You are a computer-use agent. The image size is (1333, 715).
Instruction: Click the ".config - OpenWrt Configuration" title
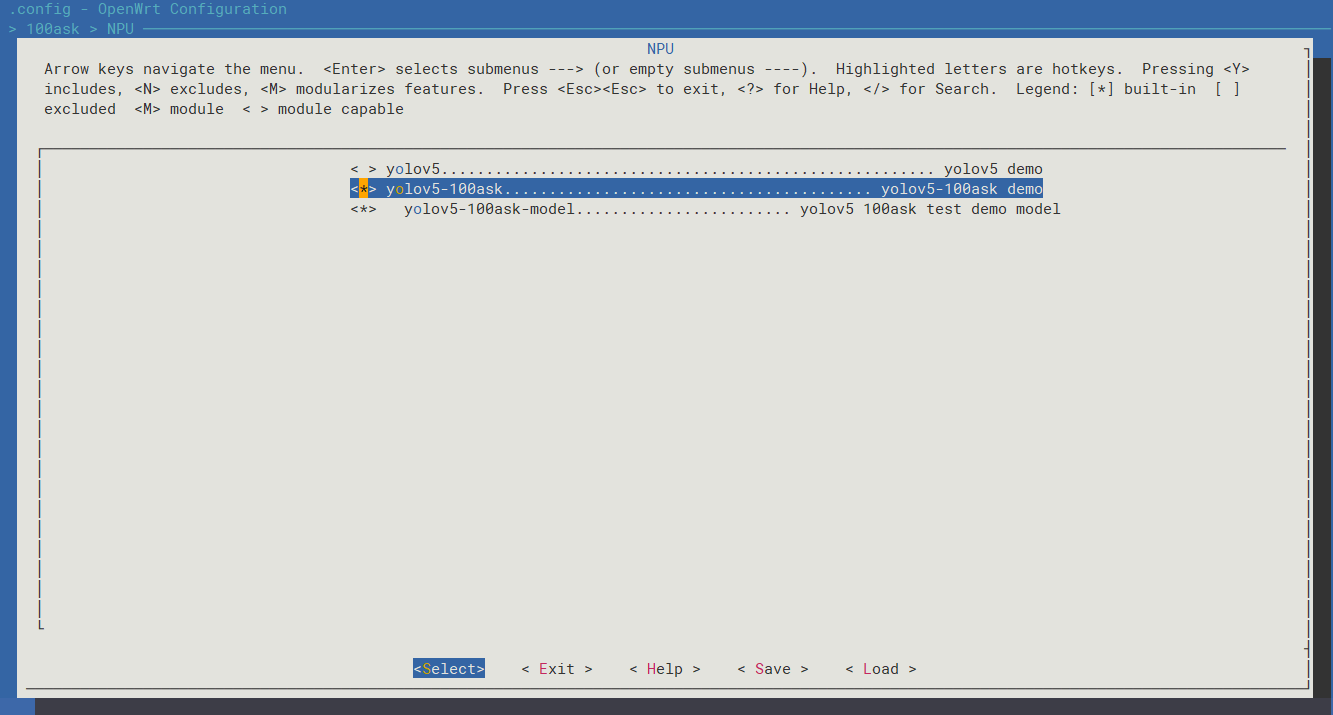pos(148,9)
